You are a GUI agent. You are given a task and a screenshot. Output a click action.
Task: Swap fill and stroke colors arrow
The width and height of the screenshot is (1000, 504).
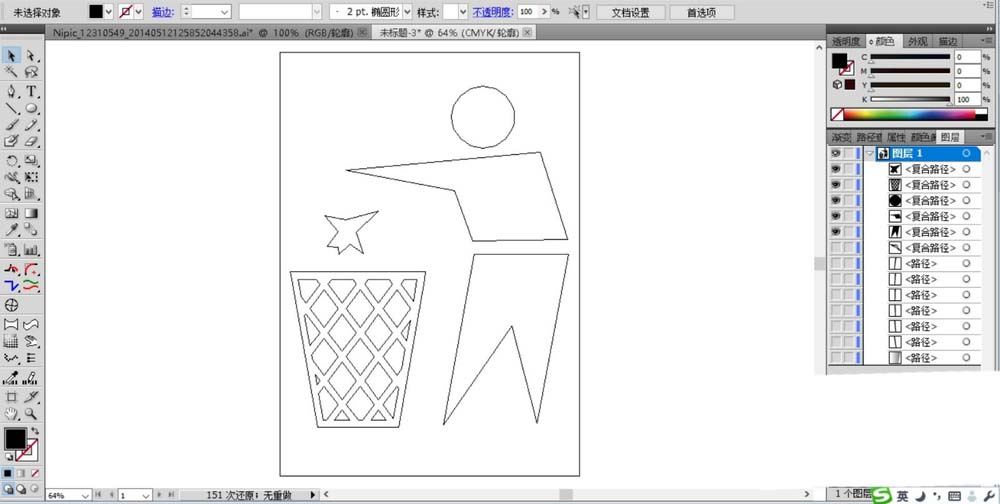pyautogui.click(x=35, y=431)
